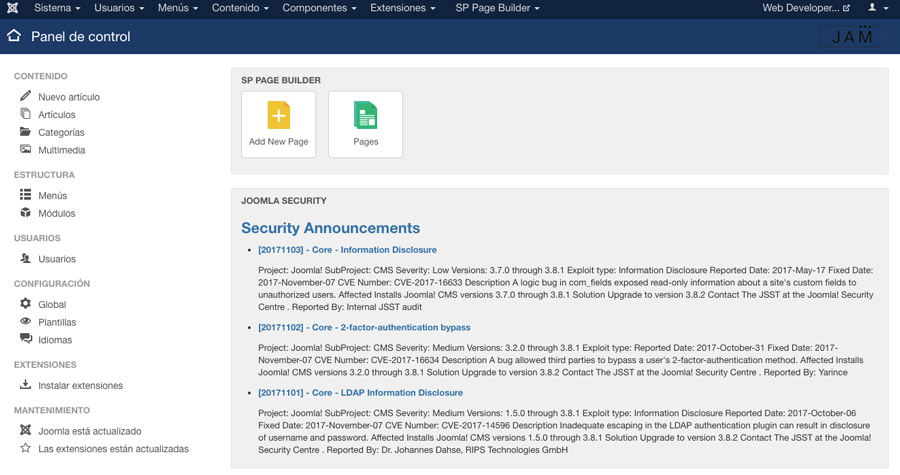
Task: Click the cube icon next to Módulos
Action: tap(25, 212)
